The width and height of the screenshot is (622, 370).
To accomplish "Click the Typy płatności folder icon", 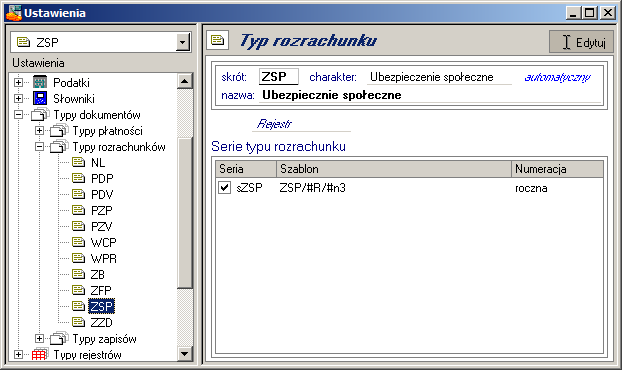I will coord(59,130).
